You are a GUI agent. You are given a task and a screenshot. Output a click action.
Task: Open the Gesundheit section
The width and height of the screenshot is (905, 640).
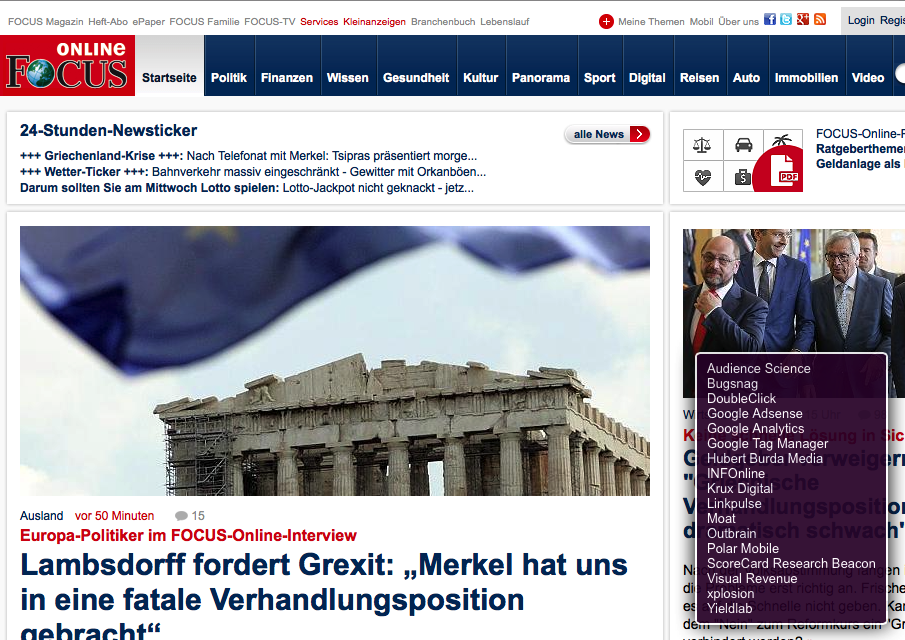pos(416,78)
